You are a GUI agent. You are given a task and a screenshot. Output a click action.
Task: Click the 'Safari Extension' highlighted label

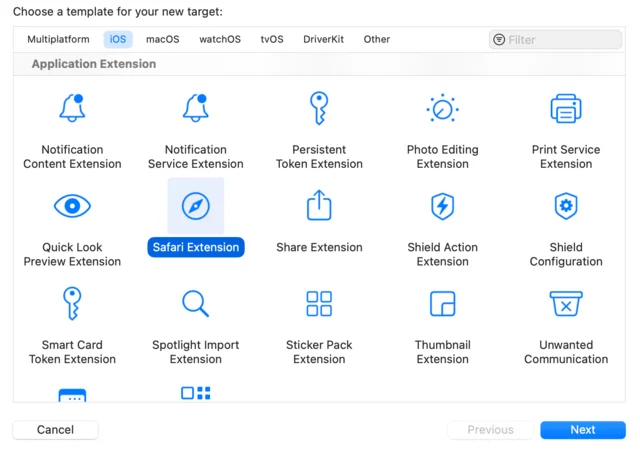click(x=196, y=247)
